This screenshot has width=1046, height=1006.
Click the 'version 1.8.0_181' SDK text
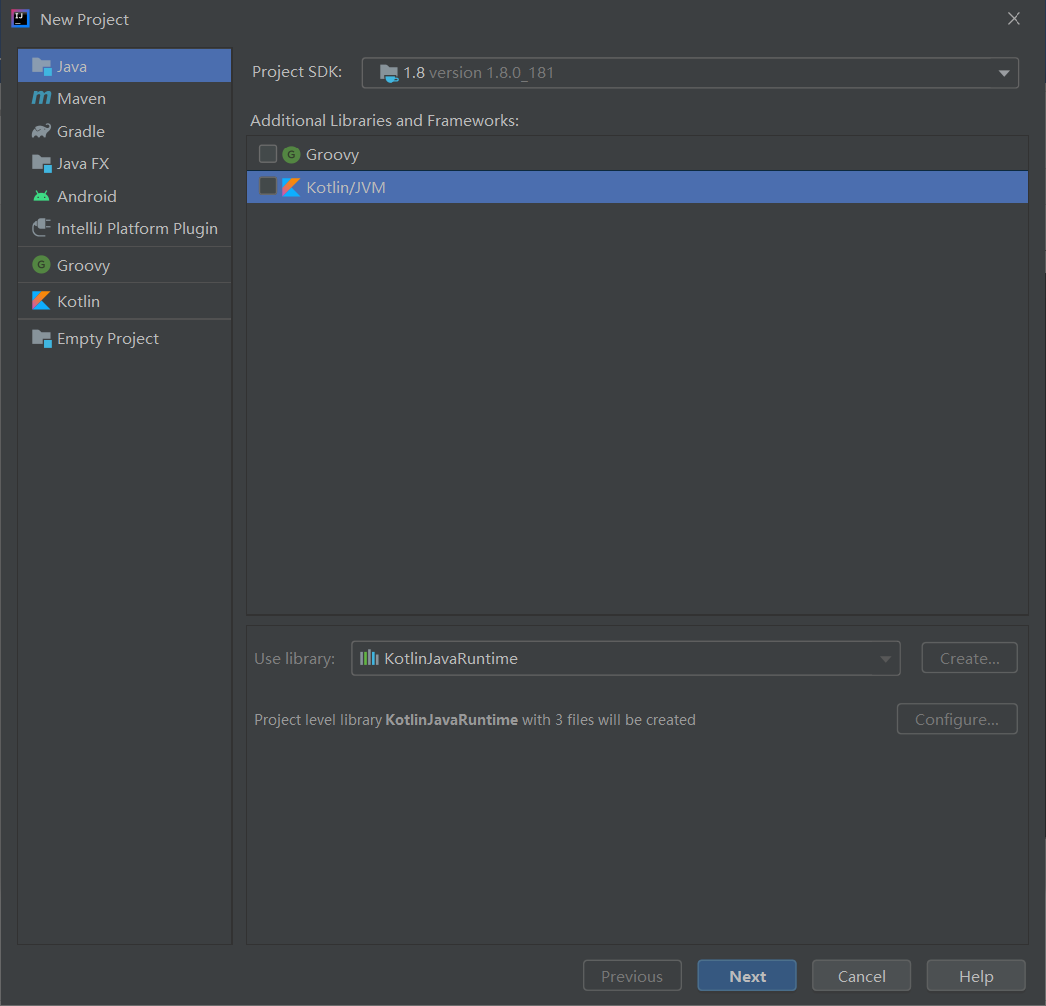(491, 73)
